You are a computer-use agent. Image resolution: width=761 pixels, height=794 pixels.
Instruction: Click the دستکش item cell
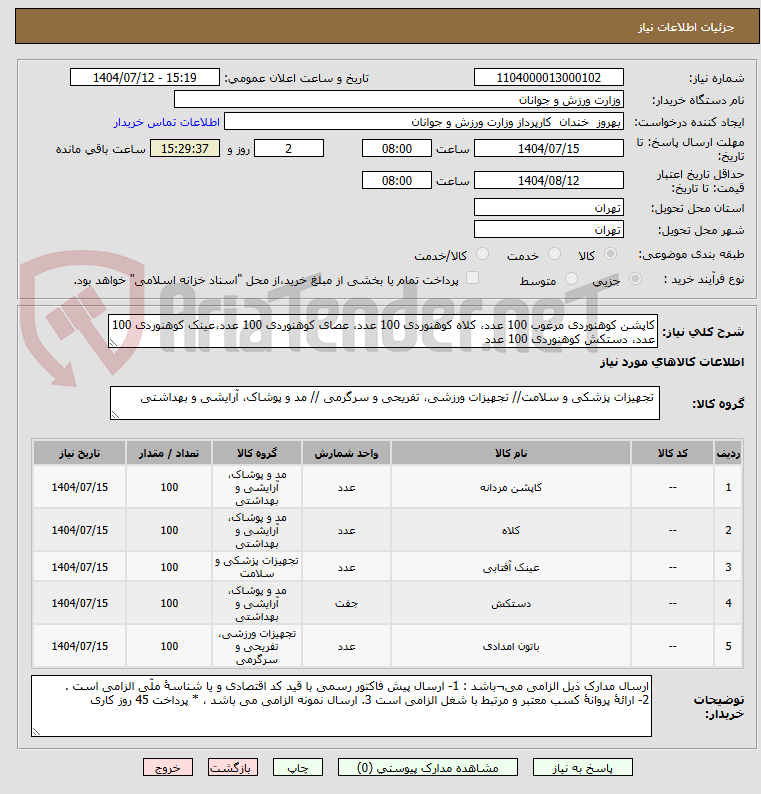(x=511, y=603)
